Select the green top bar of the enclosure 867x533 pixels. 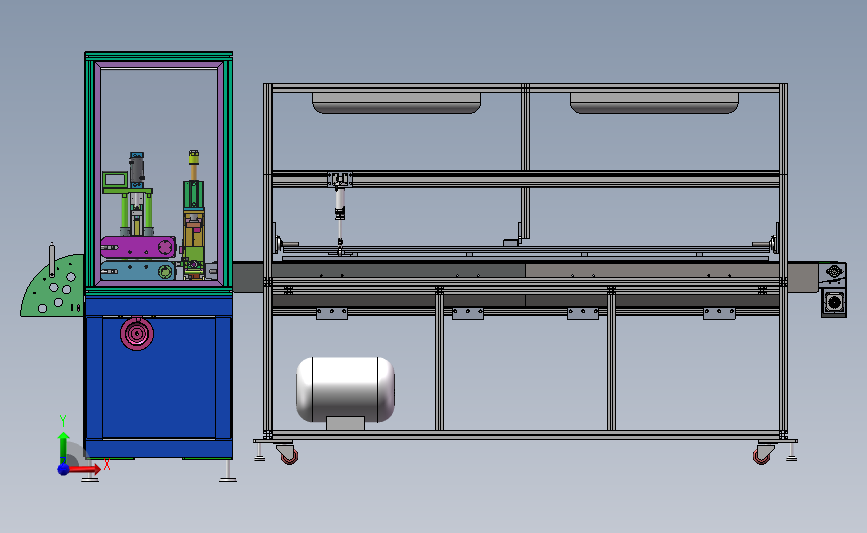(159, 55)
